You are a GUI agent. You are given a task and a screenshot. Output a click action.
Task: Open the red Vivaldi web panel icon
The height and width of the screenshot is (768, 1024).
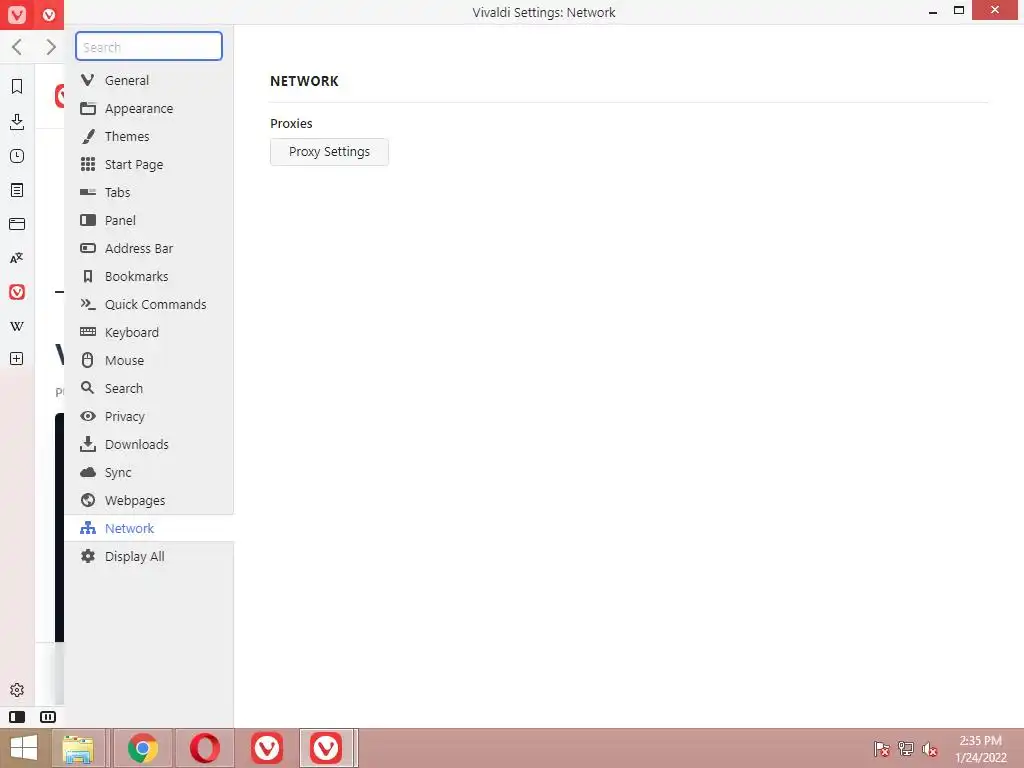click(x=17, y=292)
